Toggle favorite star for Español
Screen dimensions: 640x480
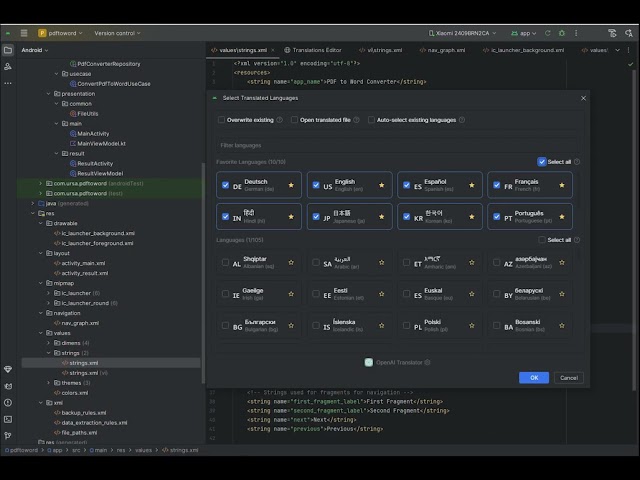pyautogui.click(x=472, y=185)
